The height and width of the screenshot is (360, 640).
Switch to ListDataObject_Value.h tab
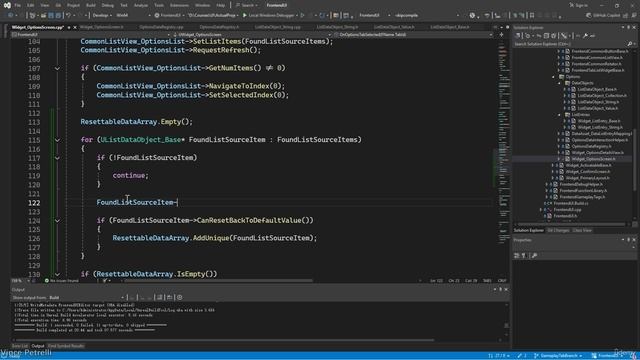[394, 27]
